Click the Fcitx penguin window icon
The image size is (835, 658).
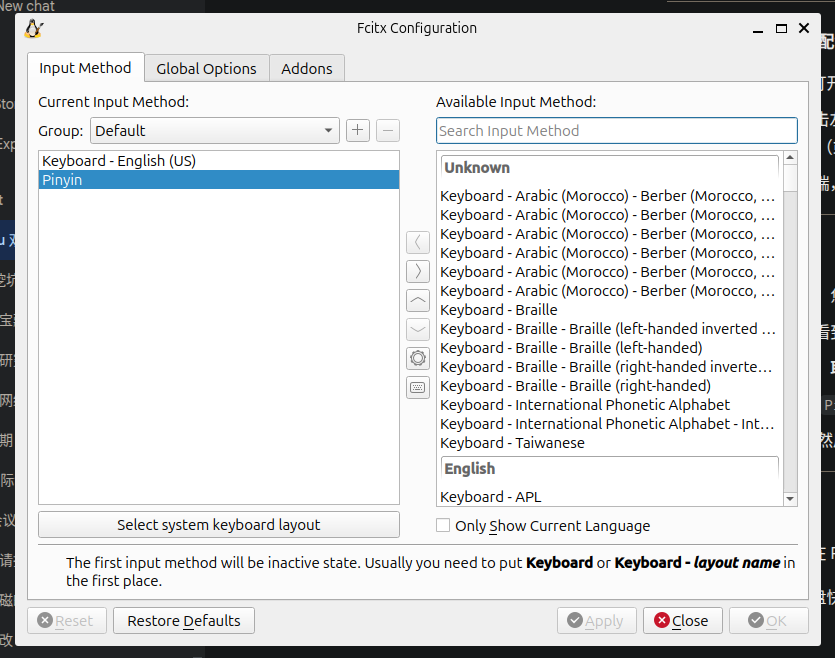pyautogui.click(x=34, y=29)
